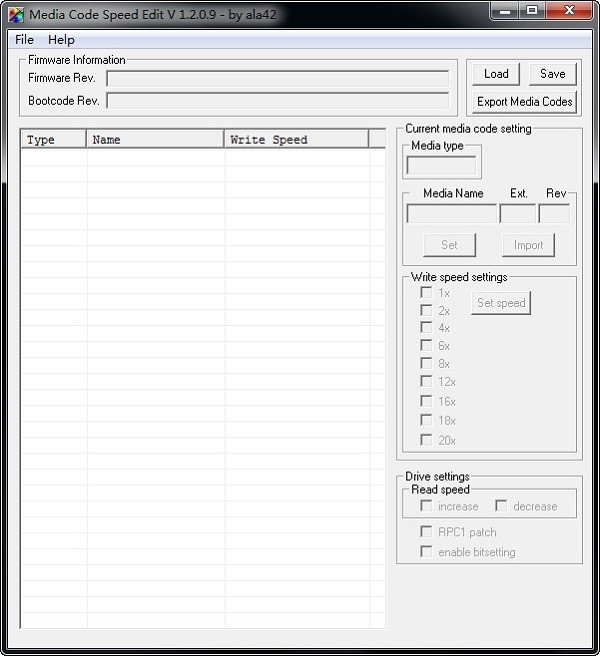Click the Load button
Image resolution: width=600 pixels, height=656 pixels.
[x=496, y=74]
